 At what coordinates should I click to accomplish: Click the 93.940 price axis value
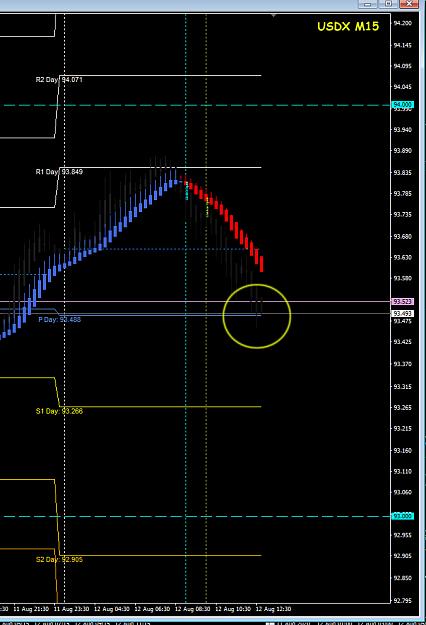click(x=402, y=130)
